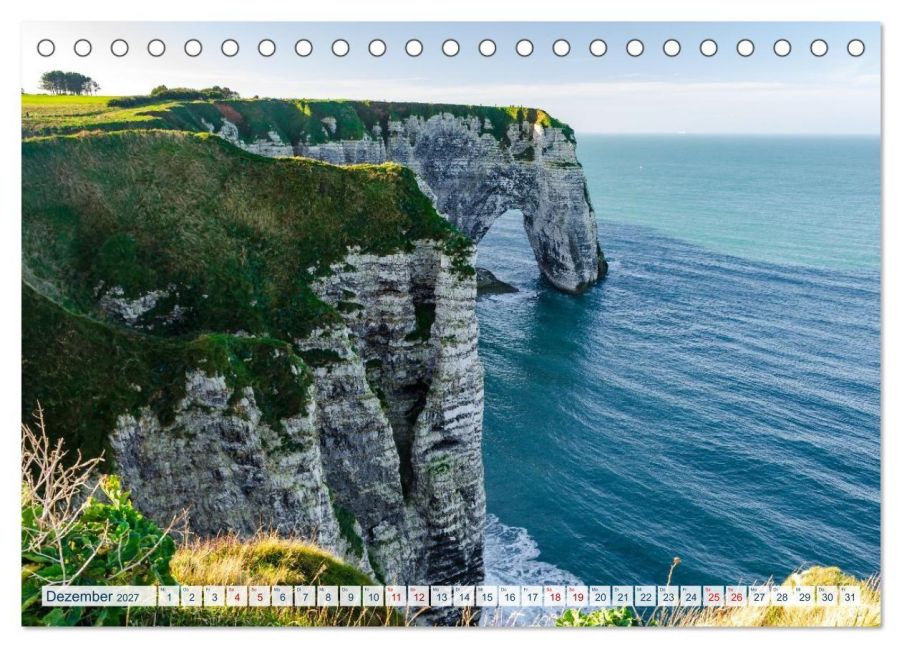The image size is (902, 648).
Task: Select red day 25 in the calendar strip
Action: [714, 597]
